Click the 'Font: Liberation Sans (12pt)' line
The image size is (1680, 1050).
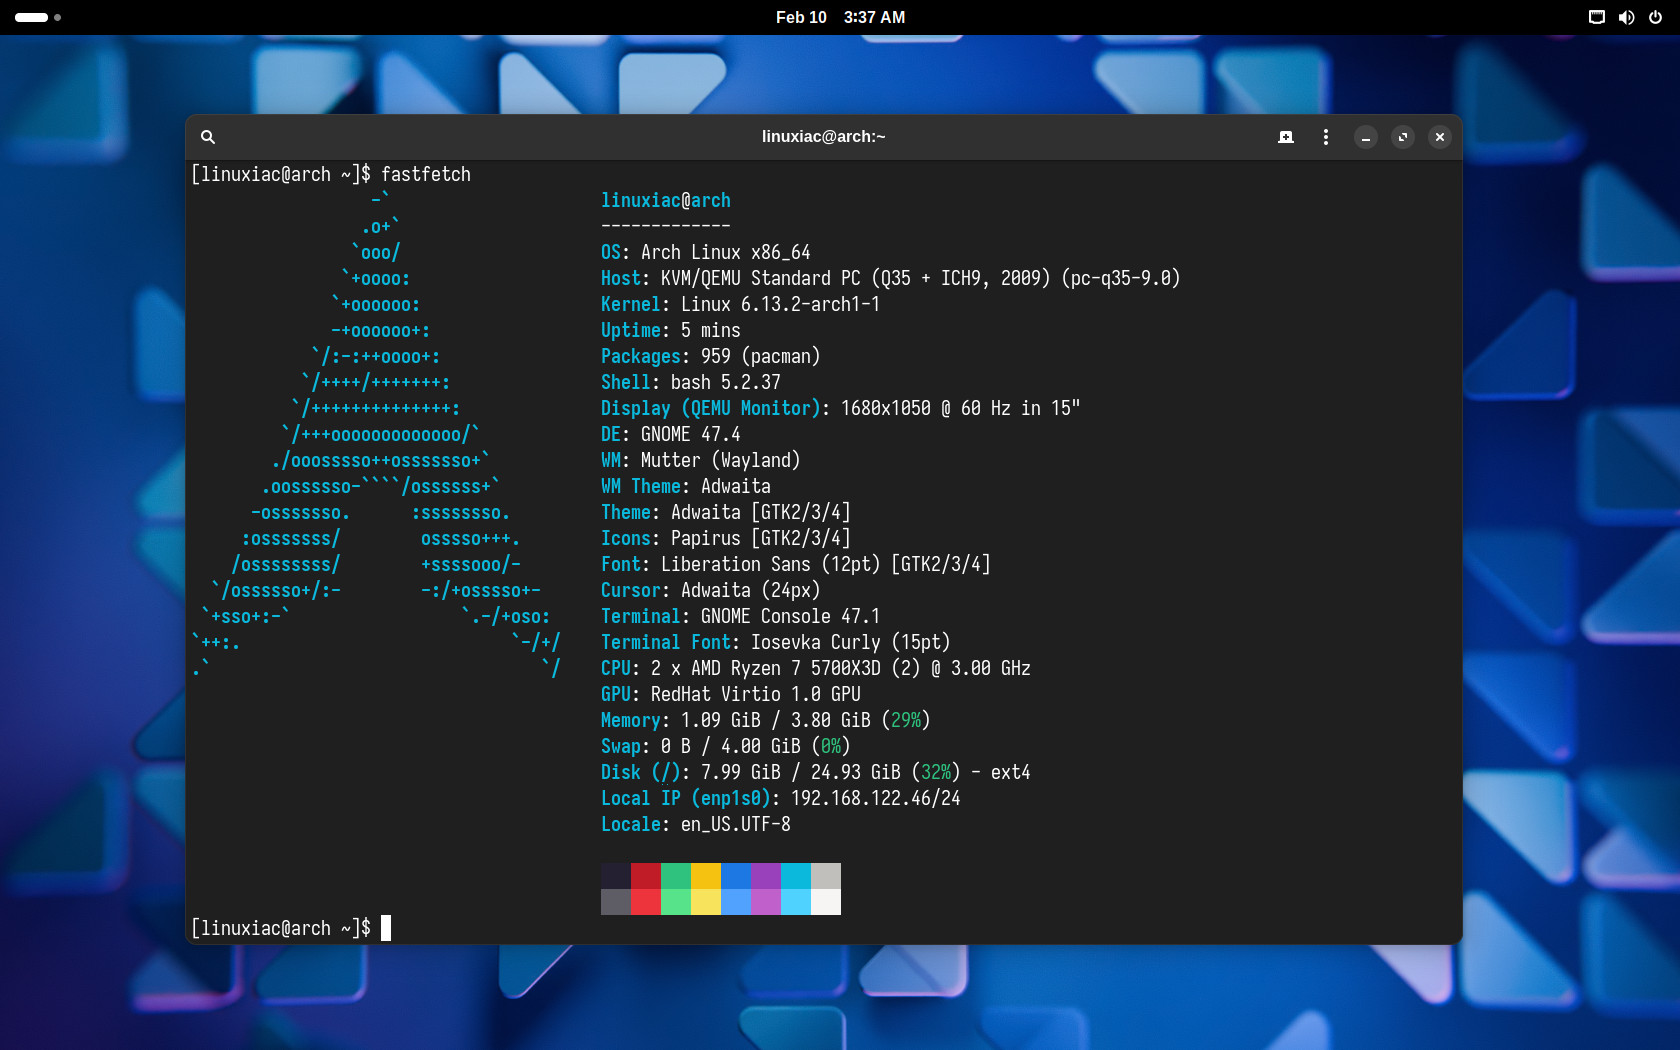pos(796,564)
